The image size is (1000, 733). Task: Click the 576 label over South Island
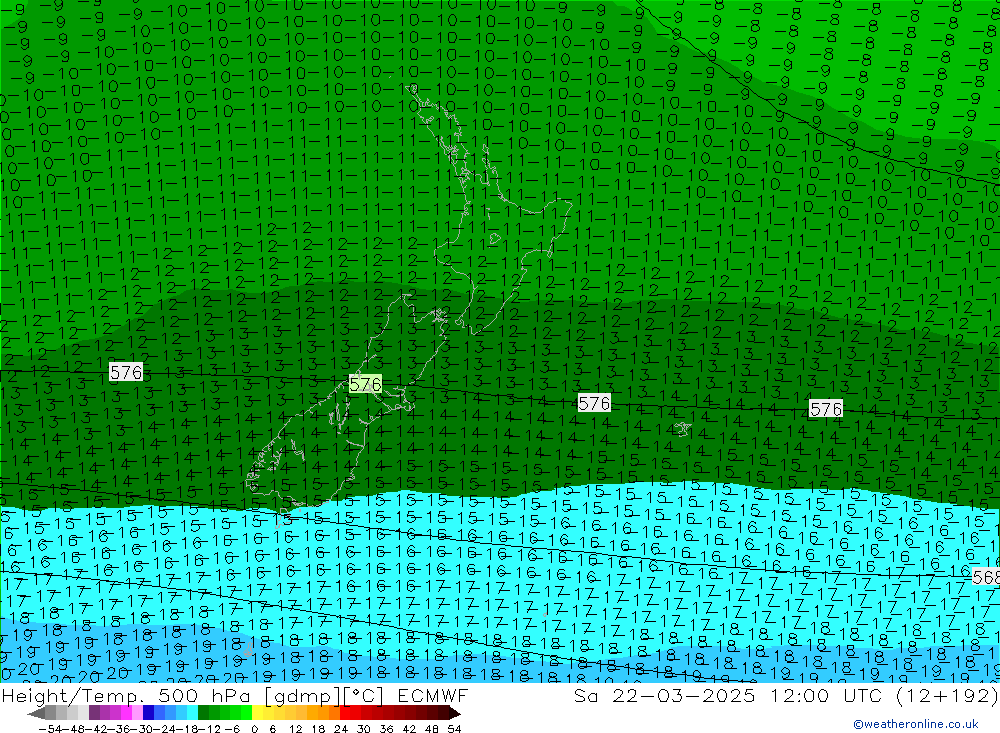(365, 384)
